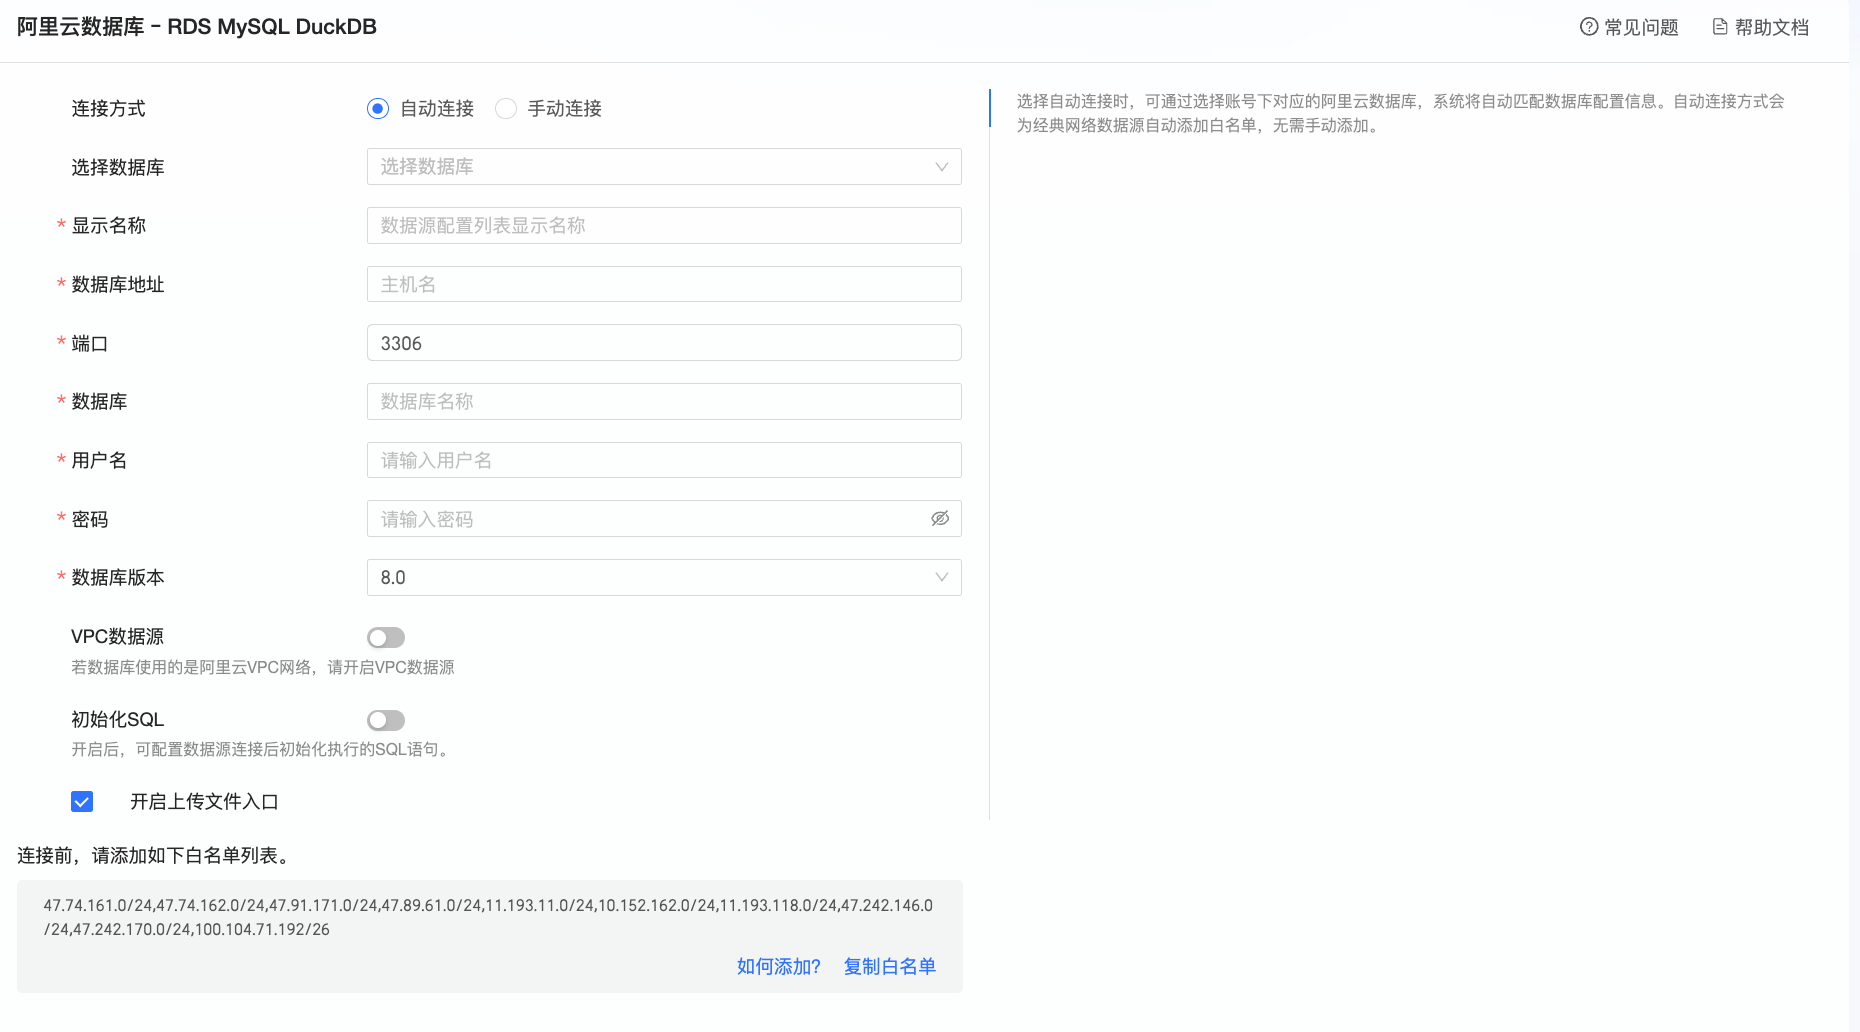Open the 帮助文档 link
The image size is (1860, 1032).
[x=1761, y=27]
